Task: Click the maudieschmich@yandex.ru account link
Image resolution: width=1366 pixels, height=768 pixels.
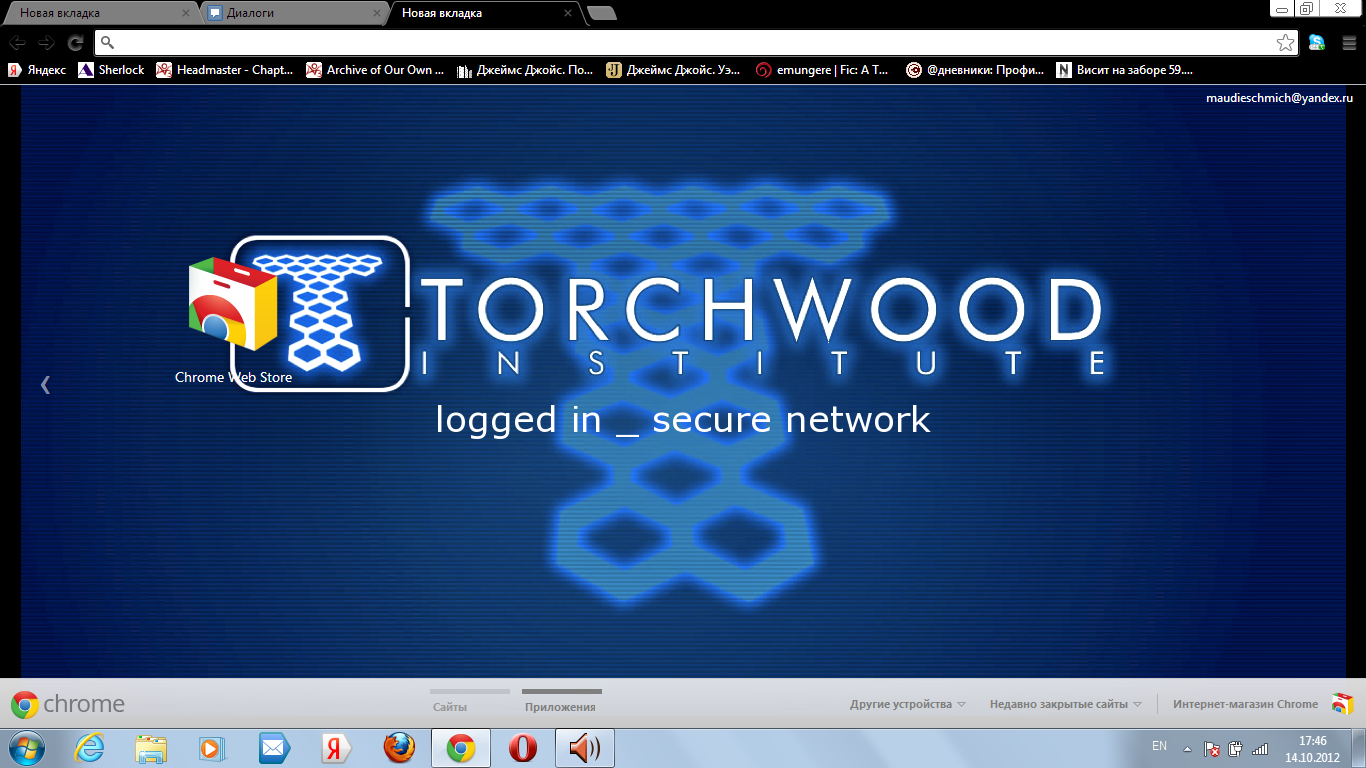Action: [1279, 98]
